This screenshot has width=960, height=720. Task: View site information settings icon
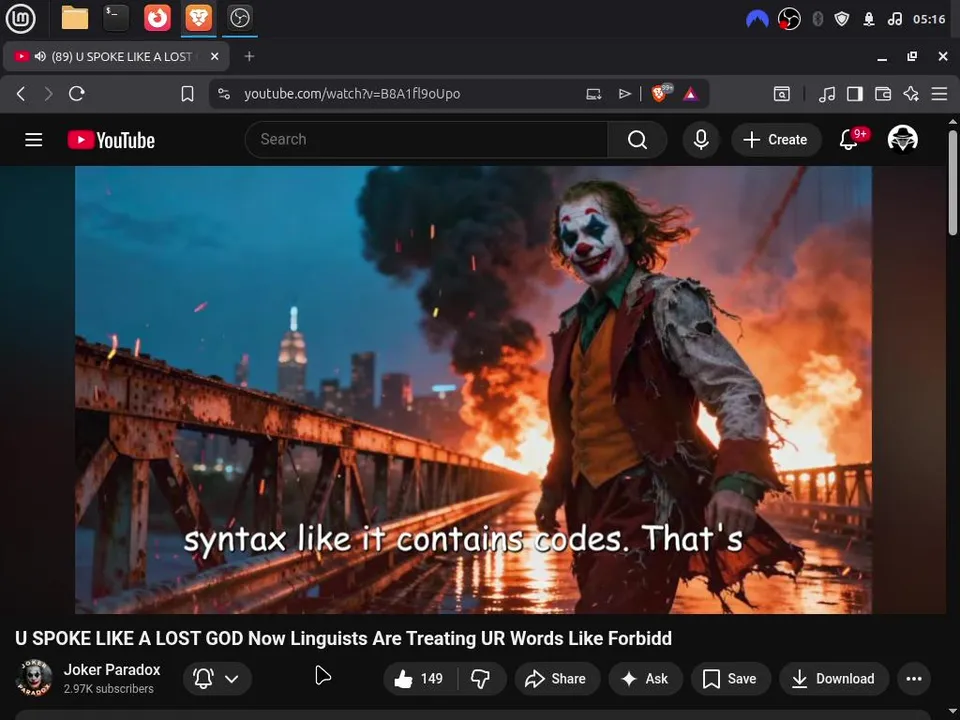click(x=224, y=94)
